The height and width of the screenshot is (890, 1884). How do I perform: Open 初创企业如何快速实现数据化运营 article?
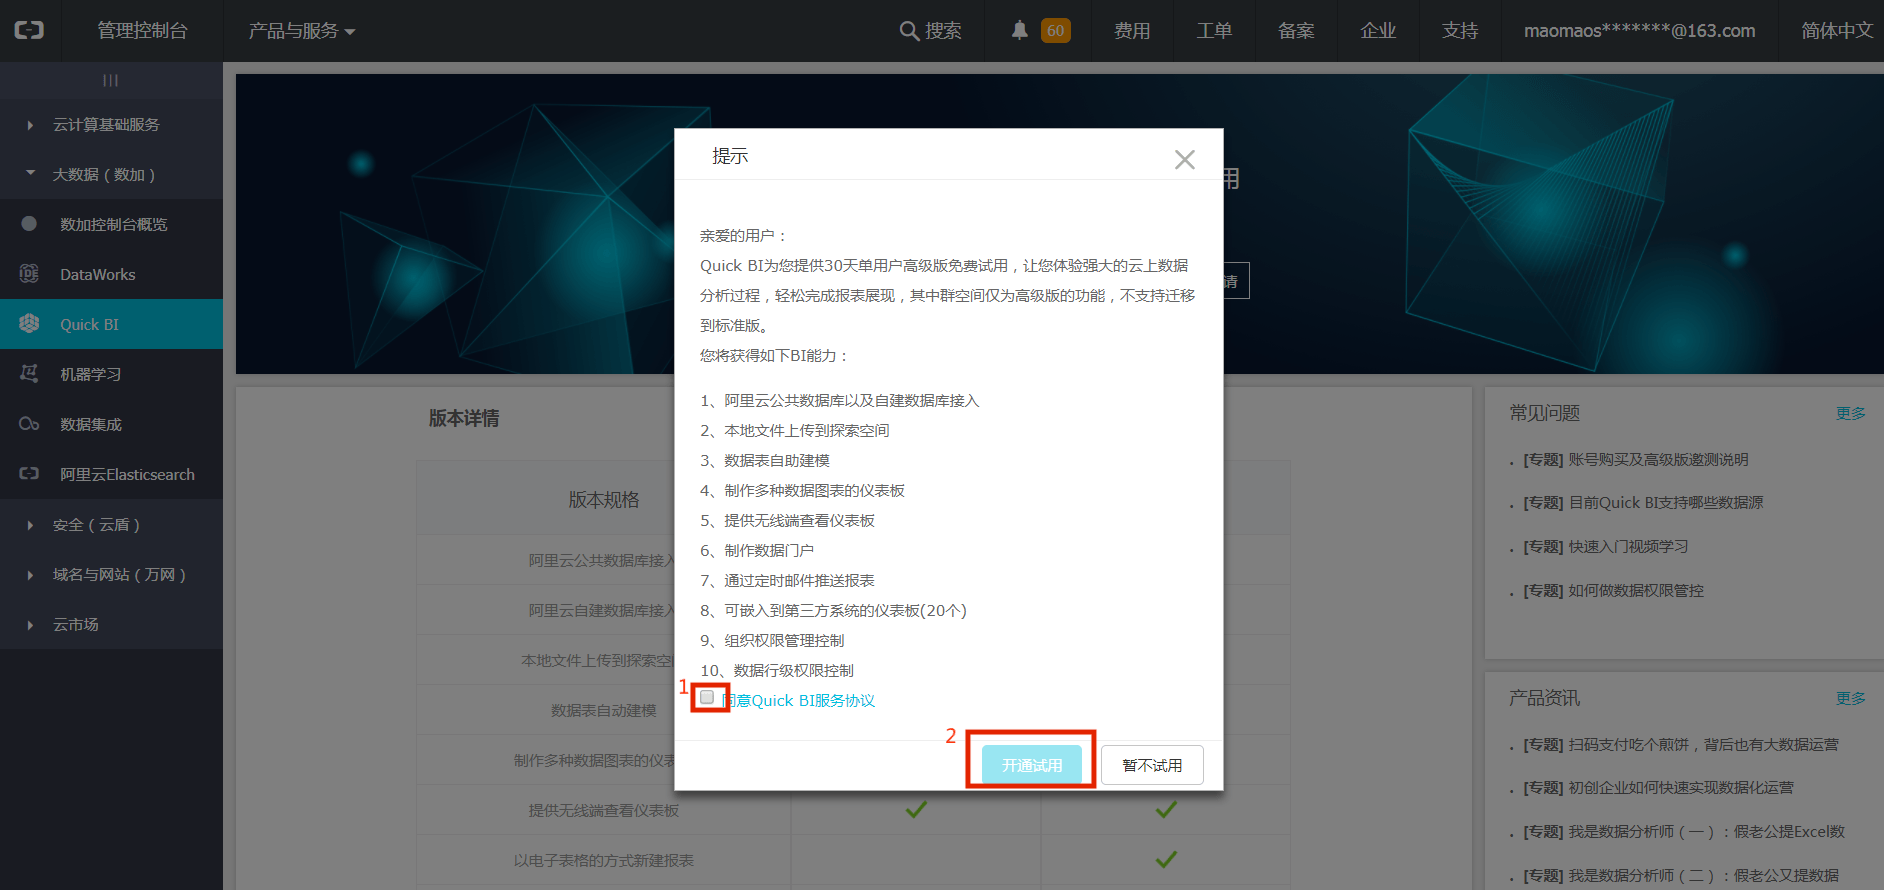point(1658,787)
